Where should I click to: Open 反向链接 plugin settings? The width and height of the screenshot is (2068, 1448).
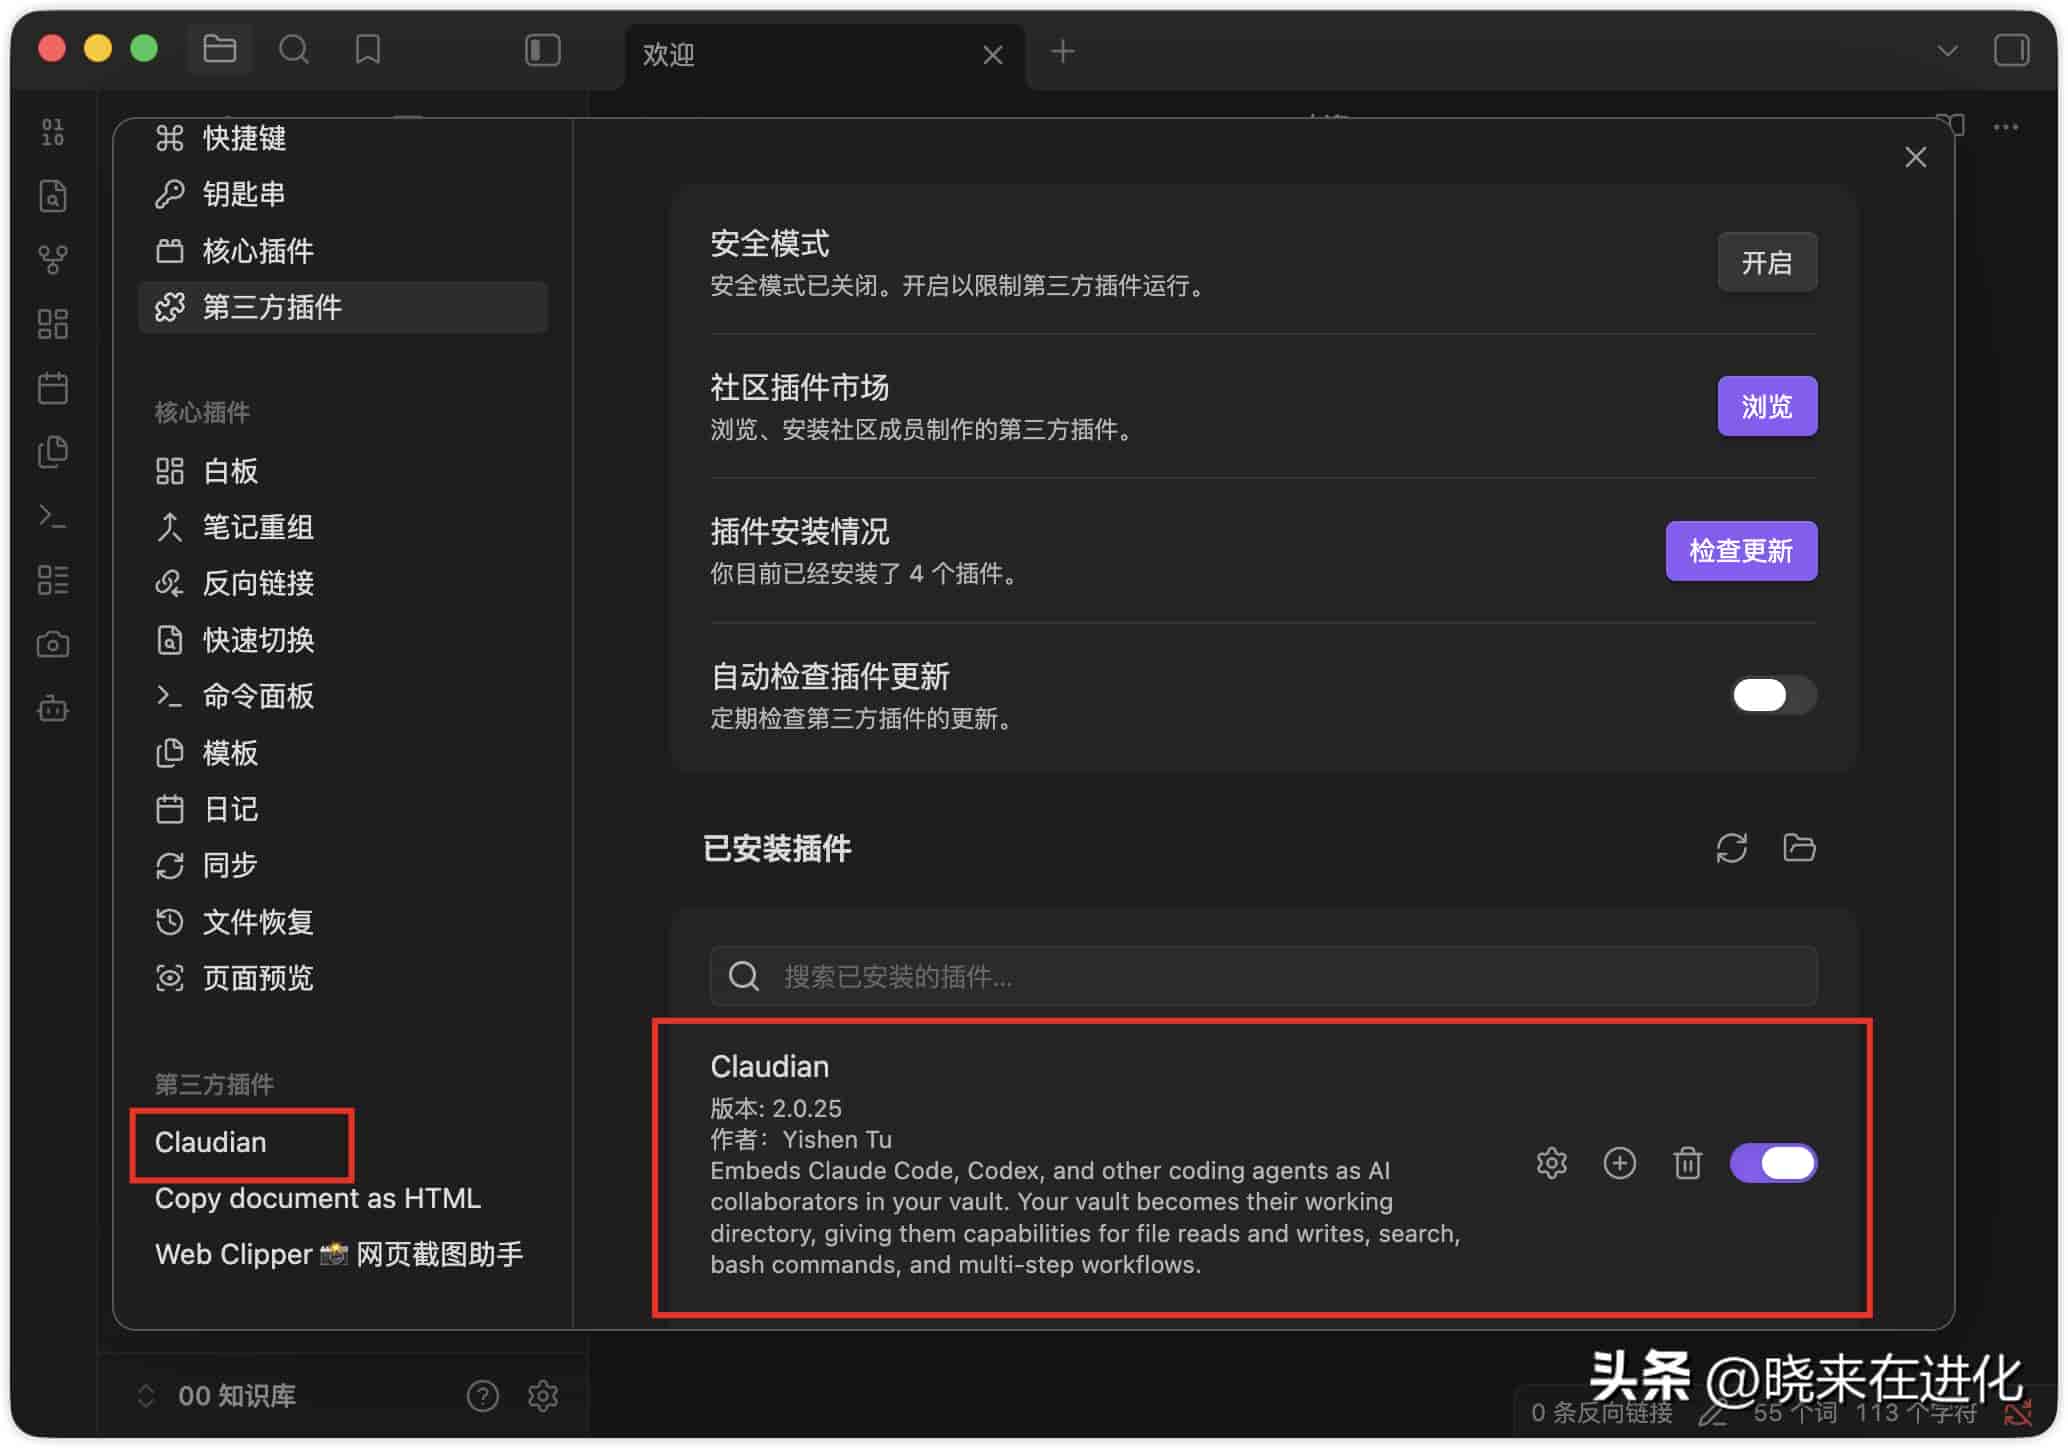pyautogui.click(x=343, y=583)
